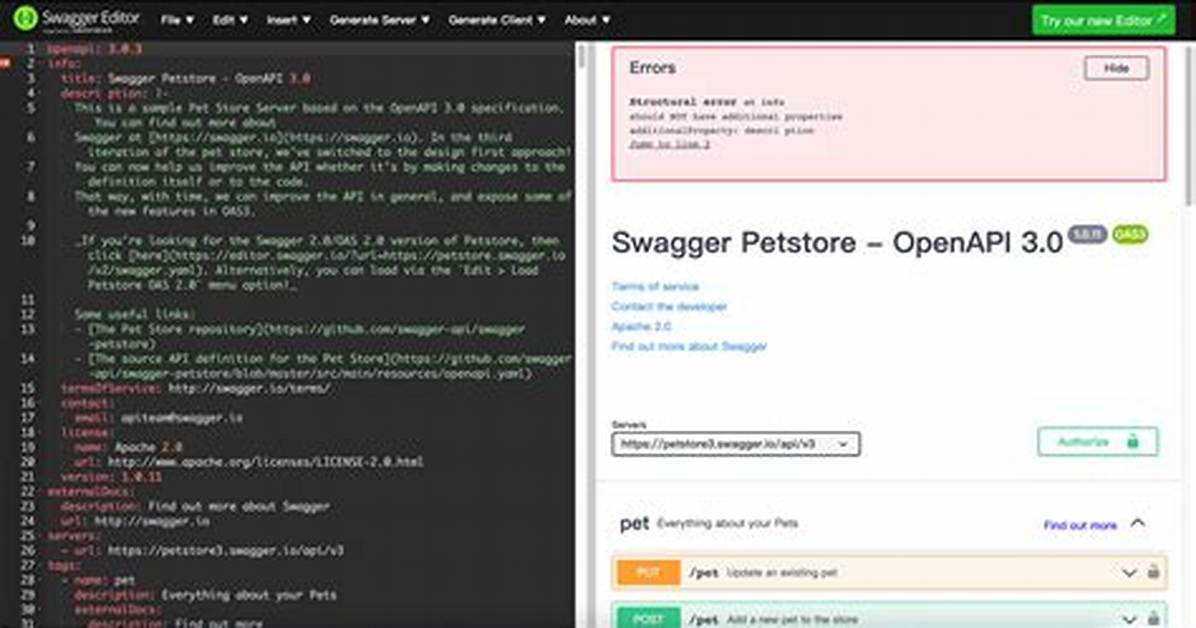The image size is (1196, 628).
Task: Open the Terms of service link
Action: [654, 286]
